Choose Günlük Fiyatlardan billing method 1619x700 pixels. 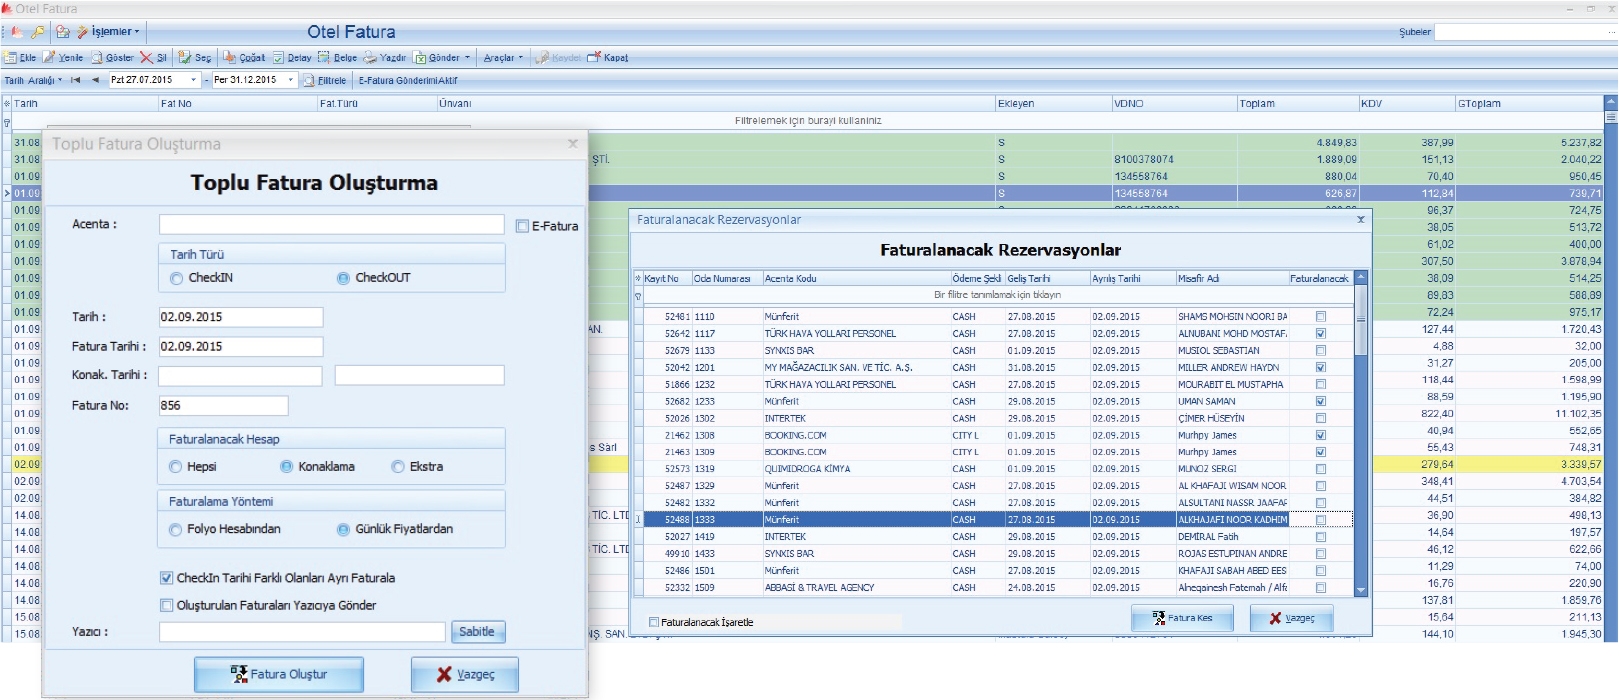coord(343,530)
